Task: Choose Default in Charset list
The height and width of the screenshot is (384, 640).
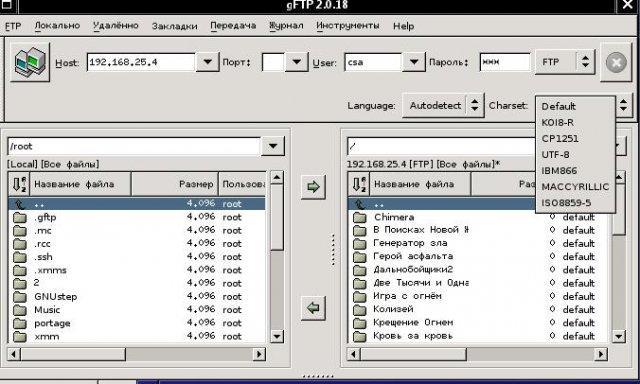Action: click(575, 107)
